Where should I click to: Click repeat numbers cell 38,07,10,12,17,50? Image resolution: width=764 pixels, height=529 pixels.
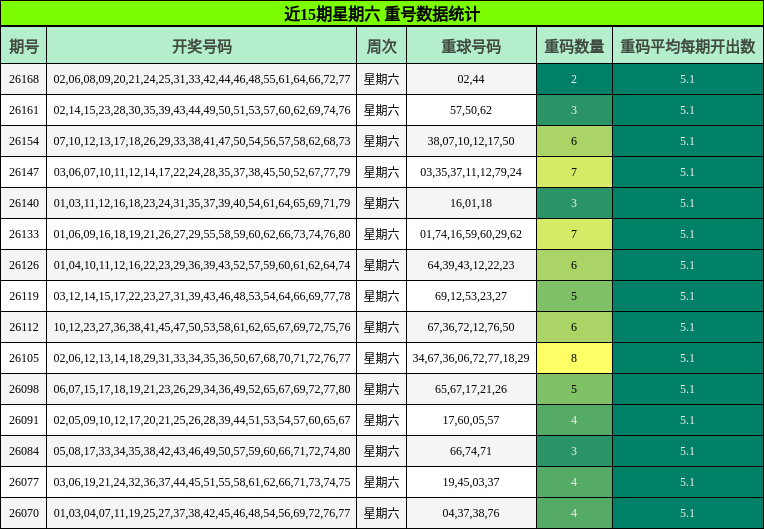pos(471,141)
